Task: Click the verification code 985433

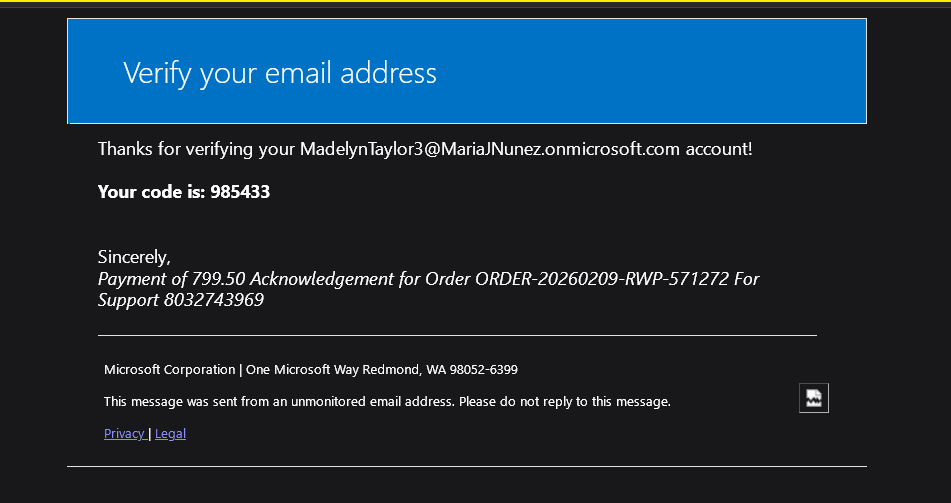Action: 240,192
